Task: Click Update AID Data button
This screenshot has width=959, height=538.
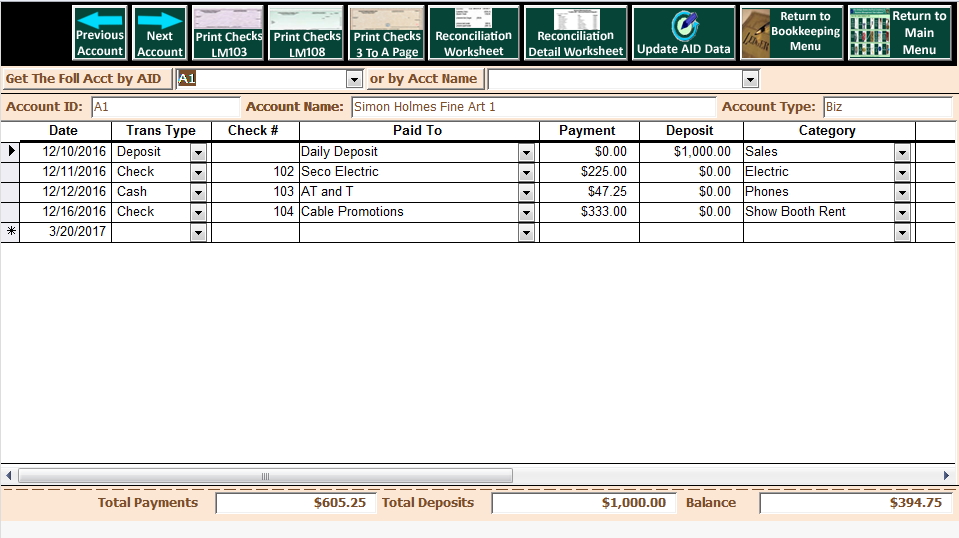Action: (x=683, y=33)
